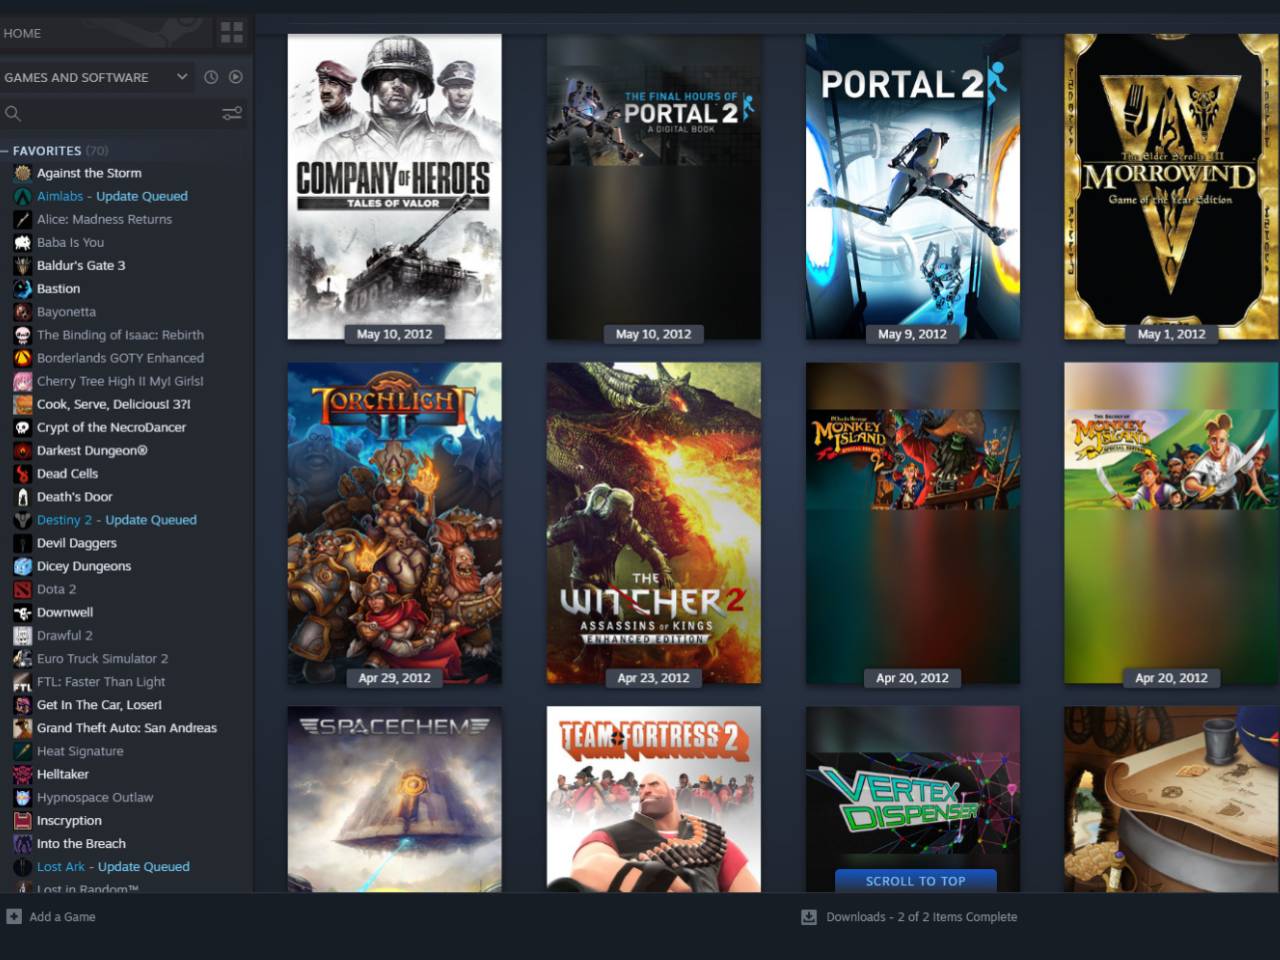Select Heat Signature in the list
1280x960 pixels.
tap(80, 751)
